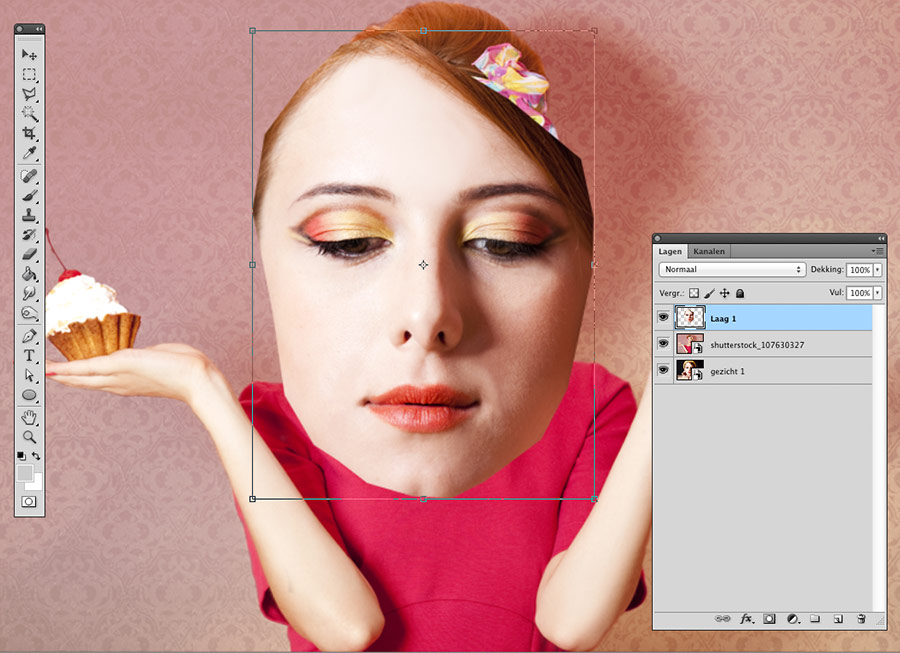Select the Move tool

coord(29,55)
